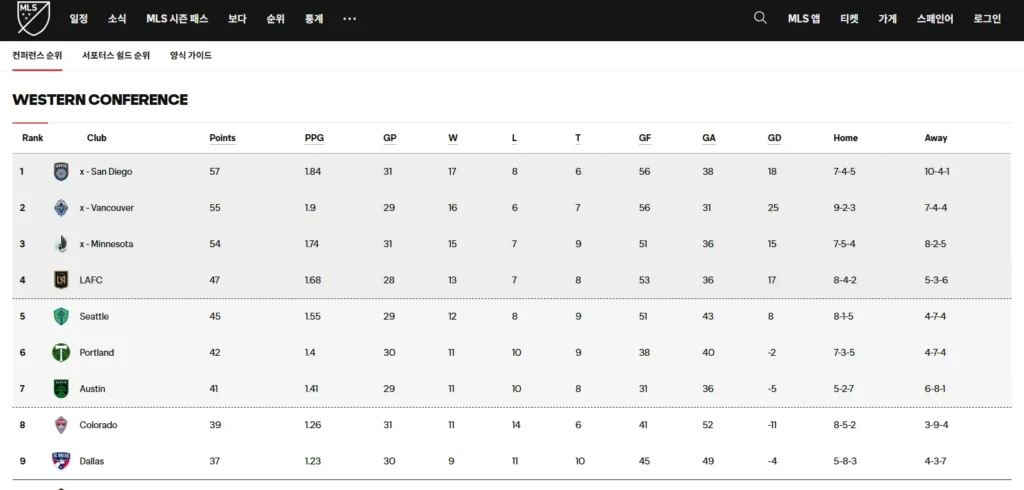
Task: Open the x - San Diego club link
Action: (106, 172)
